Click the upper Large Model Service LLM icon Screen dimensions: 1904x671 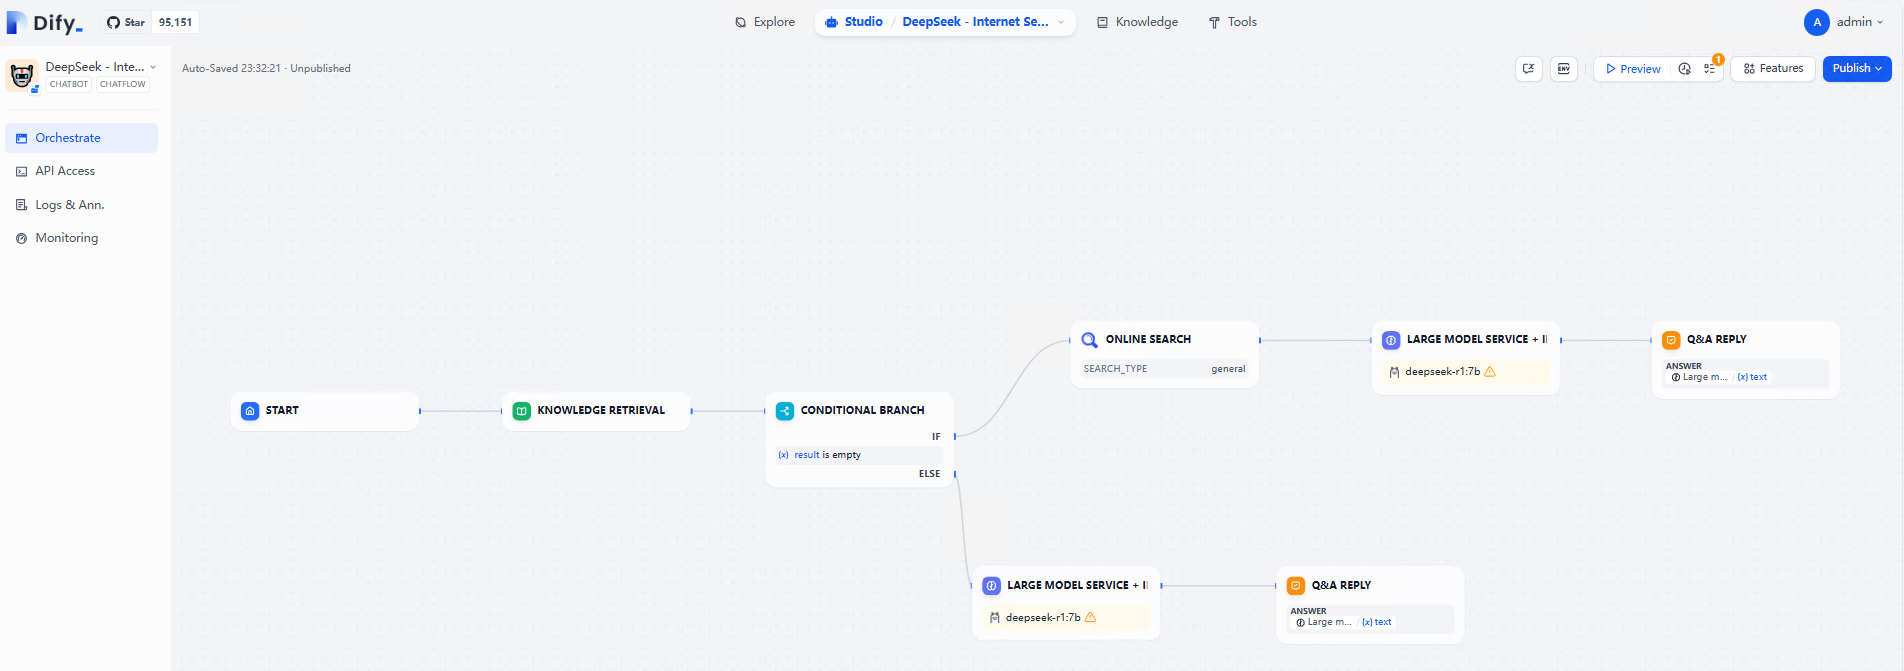coord(1391,340)
